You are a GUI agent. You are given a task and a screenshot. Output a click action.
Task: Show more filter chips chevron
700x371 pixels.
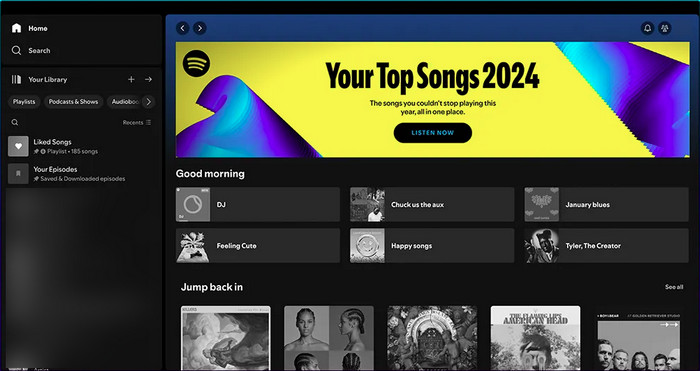pos(149,102)
